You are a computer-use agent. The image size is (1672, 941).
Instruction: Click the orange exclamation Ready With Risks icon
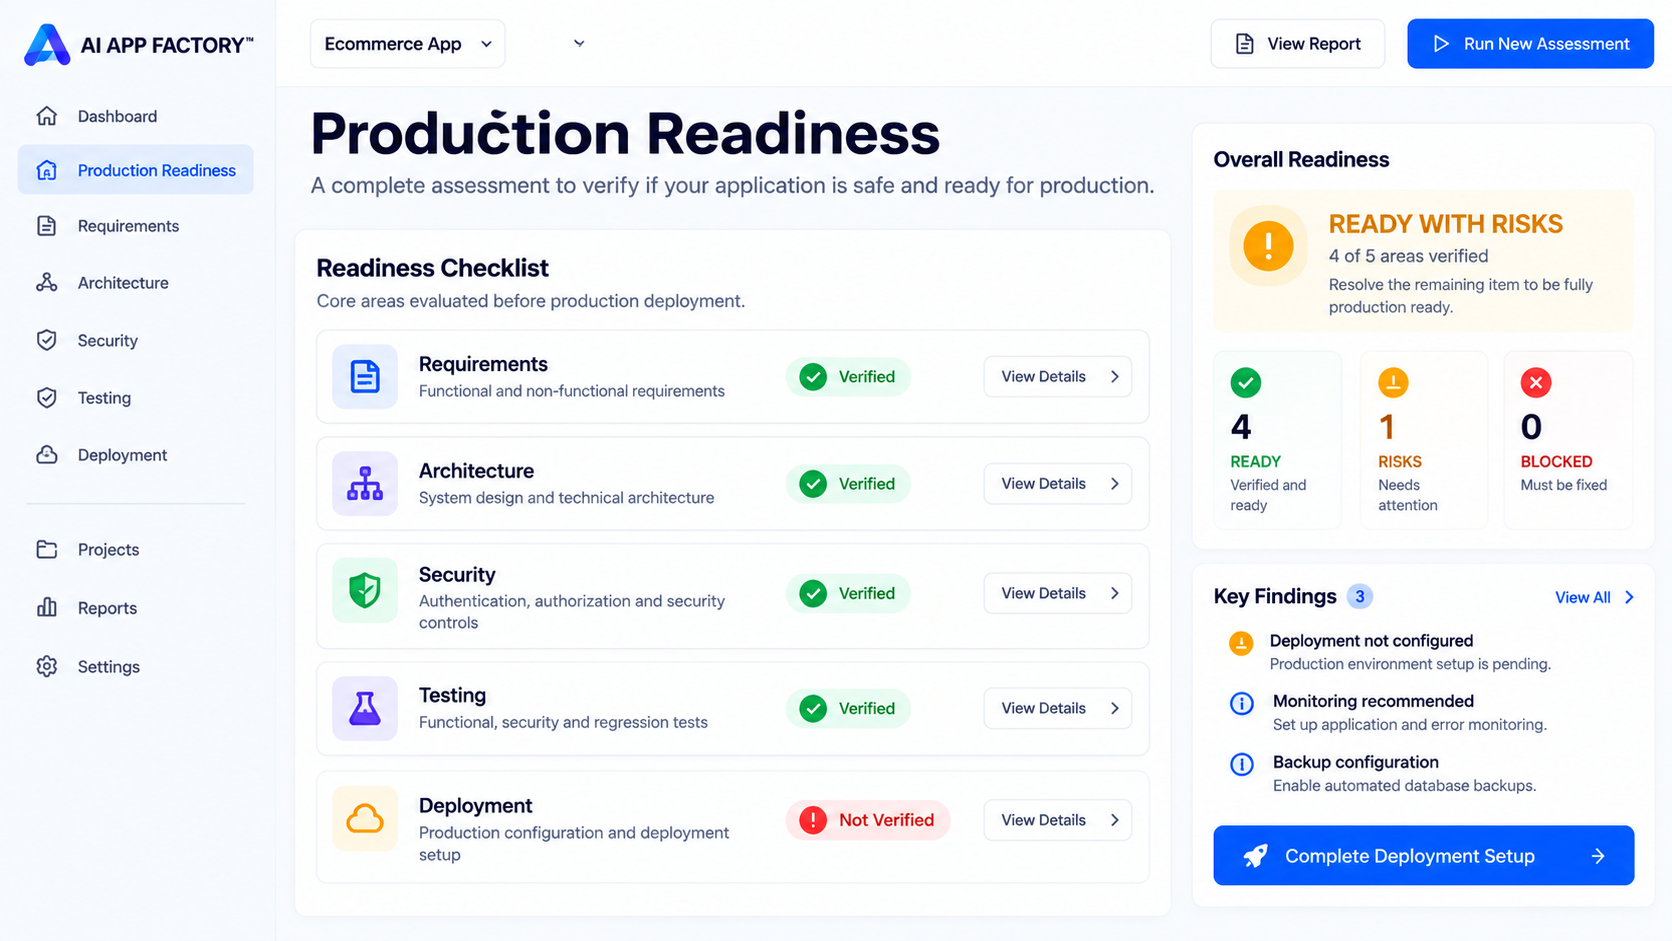click(1268, 246)
